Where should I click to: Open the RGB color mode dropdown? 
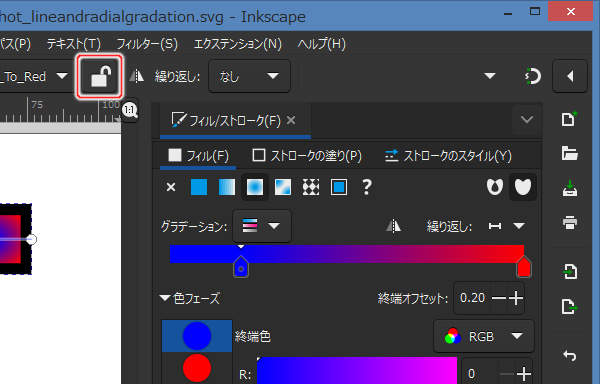(484, 336)
